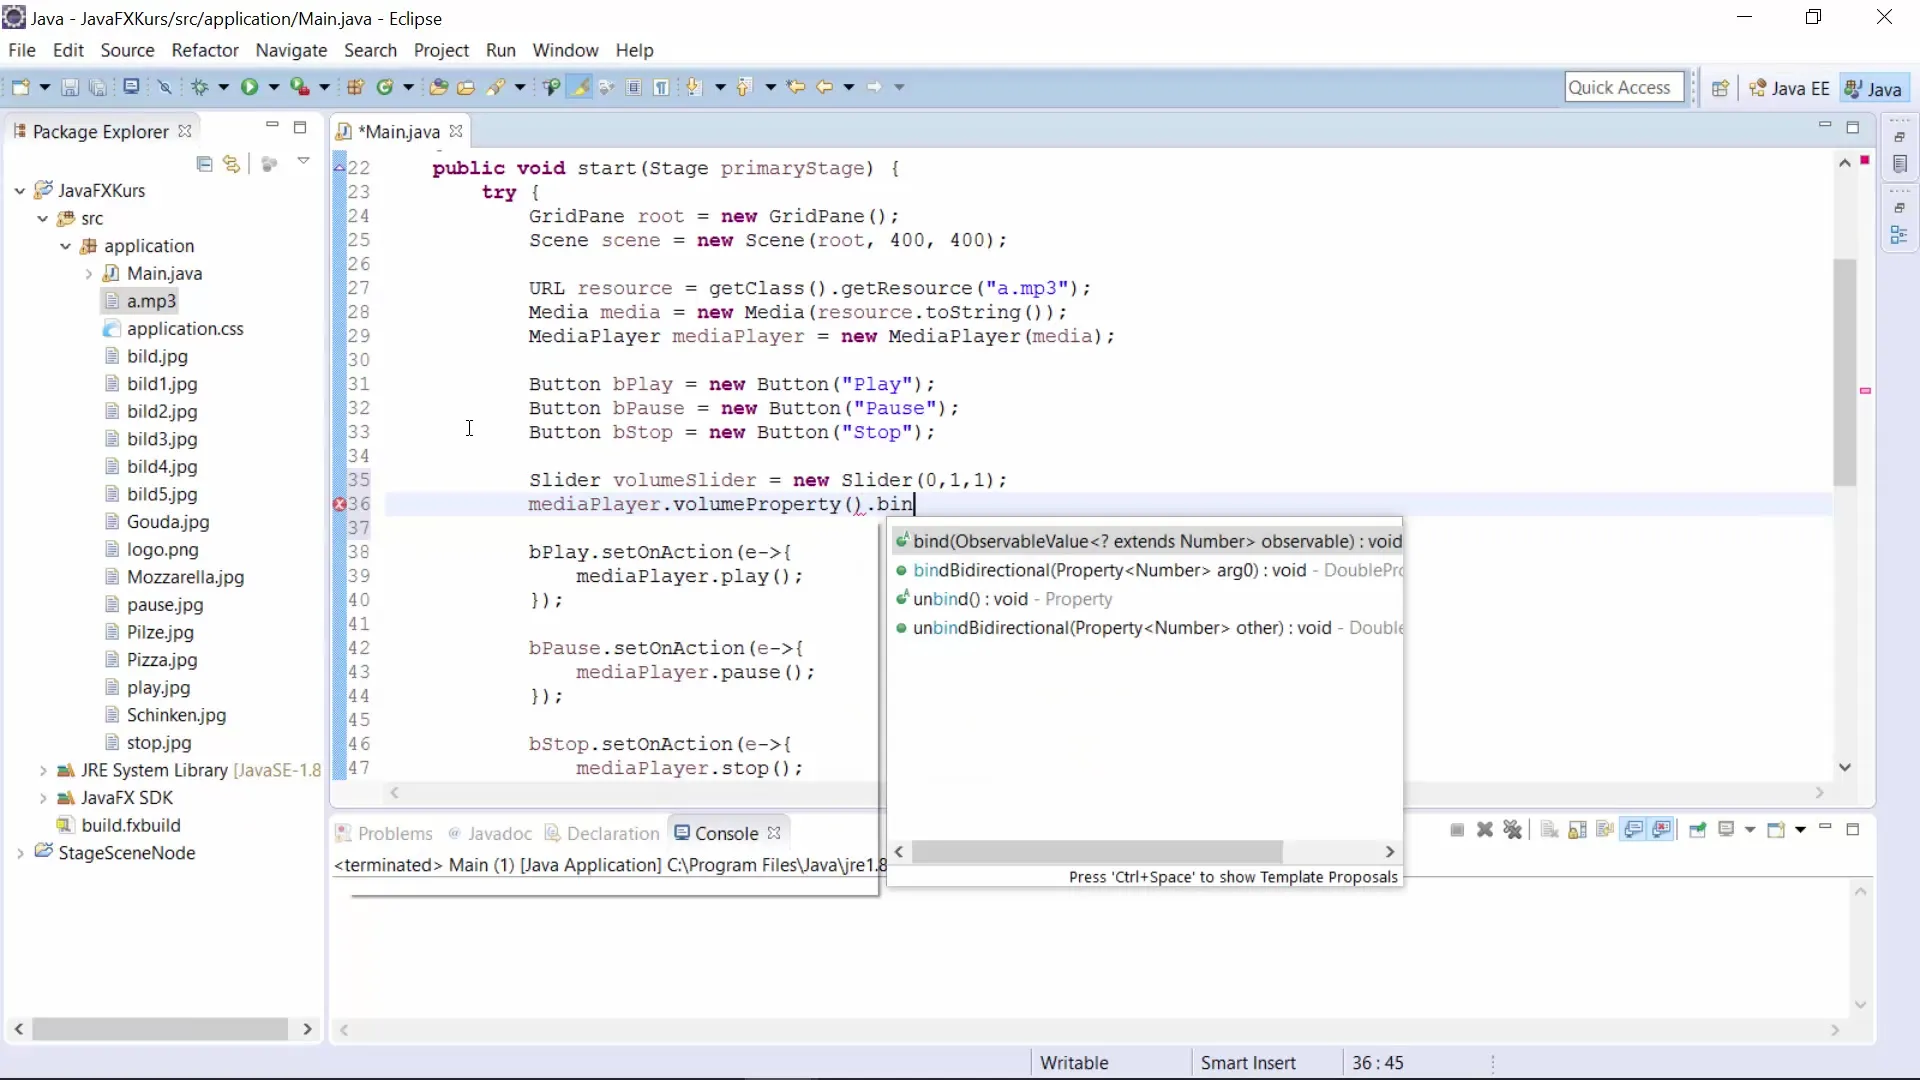Open the Debug configurations dropdown arrow
This screenshot has width=1920, height=1080.
click(x=223, y=87)
